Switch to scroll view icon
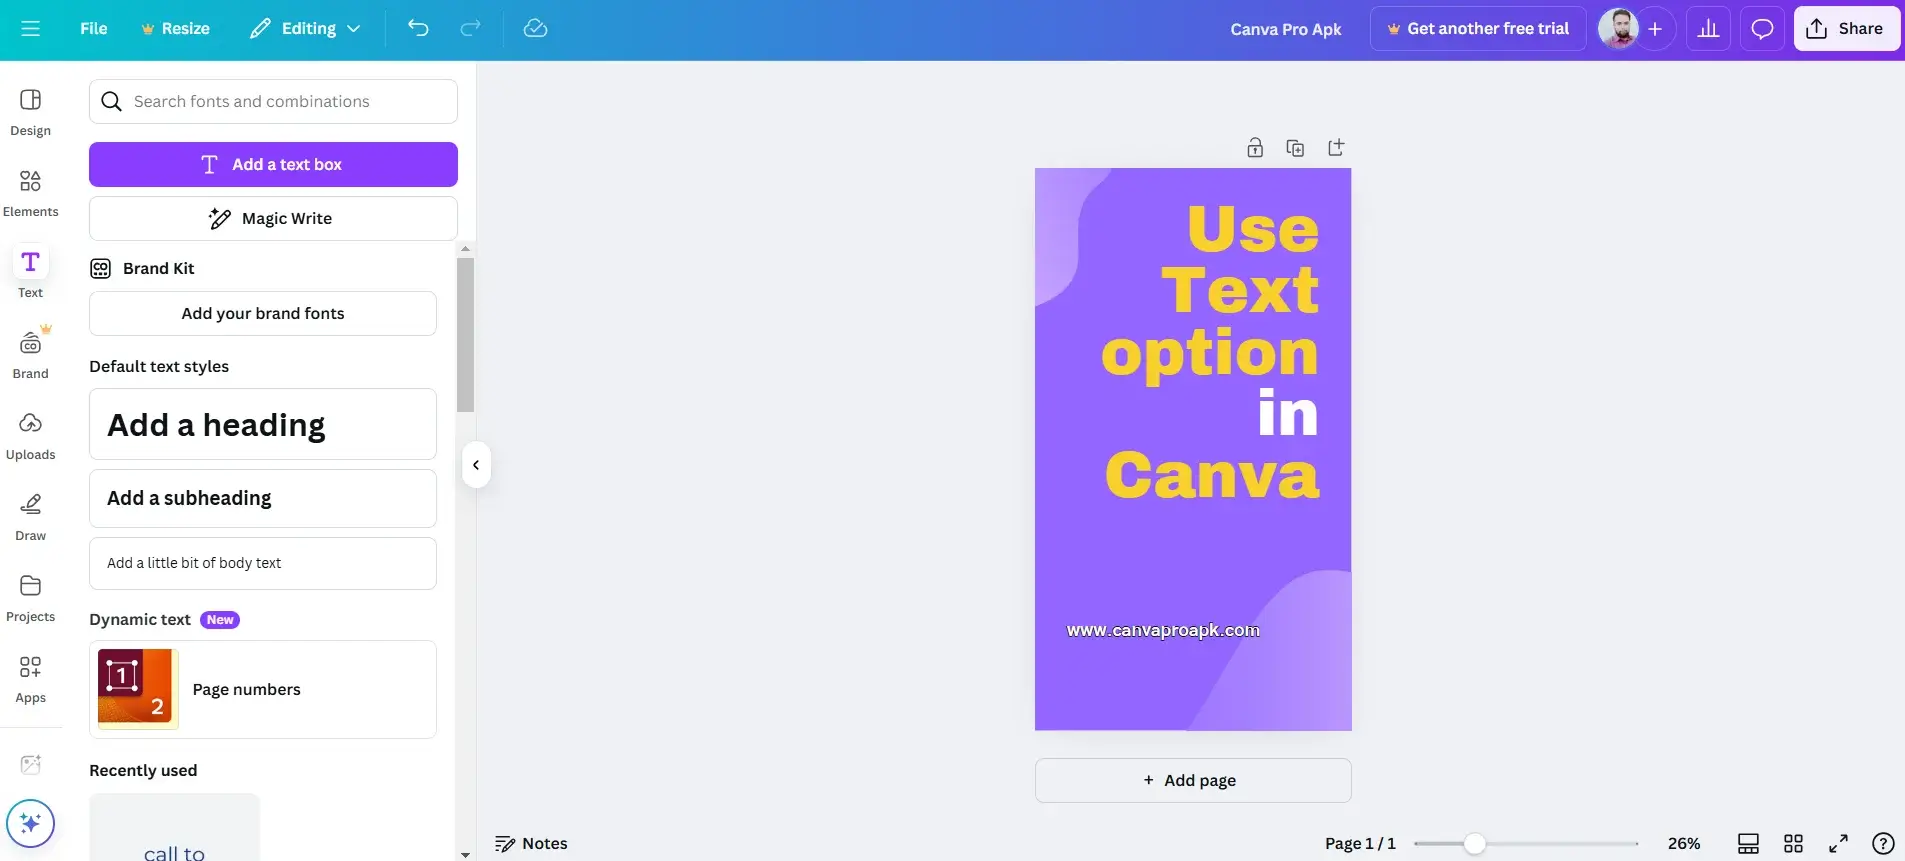Image resolution: width=1905 pixels, height=861 pixels. coord(1748,844)
